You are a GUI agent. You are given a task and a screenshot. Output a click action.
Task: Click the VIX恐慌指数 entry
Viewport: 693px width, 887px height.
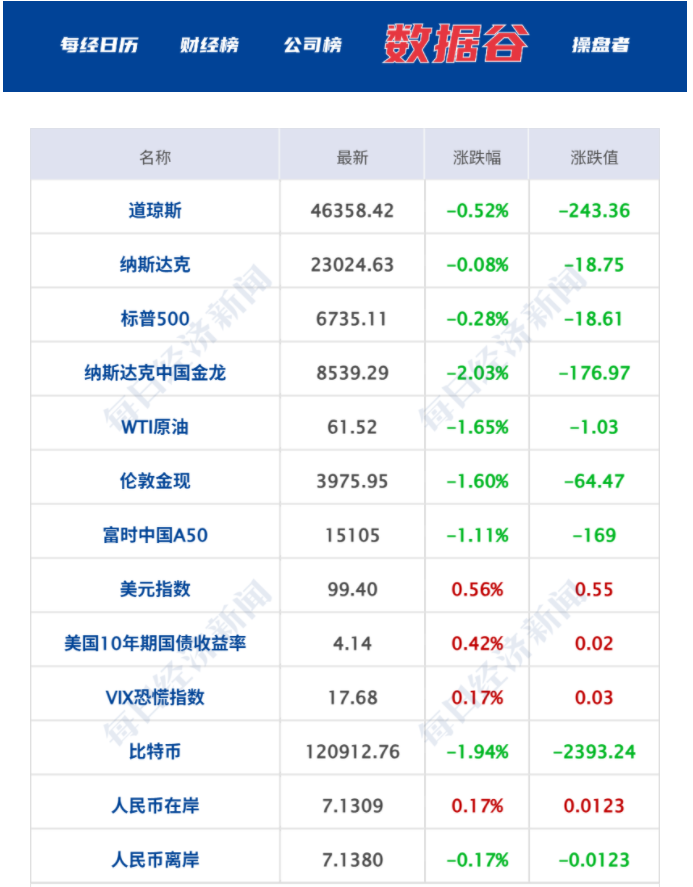(155, 697)
